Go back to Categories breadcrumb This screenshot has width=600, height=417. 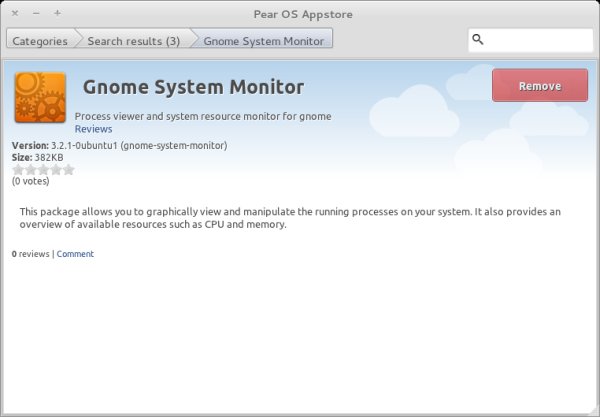coord(40,41)
